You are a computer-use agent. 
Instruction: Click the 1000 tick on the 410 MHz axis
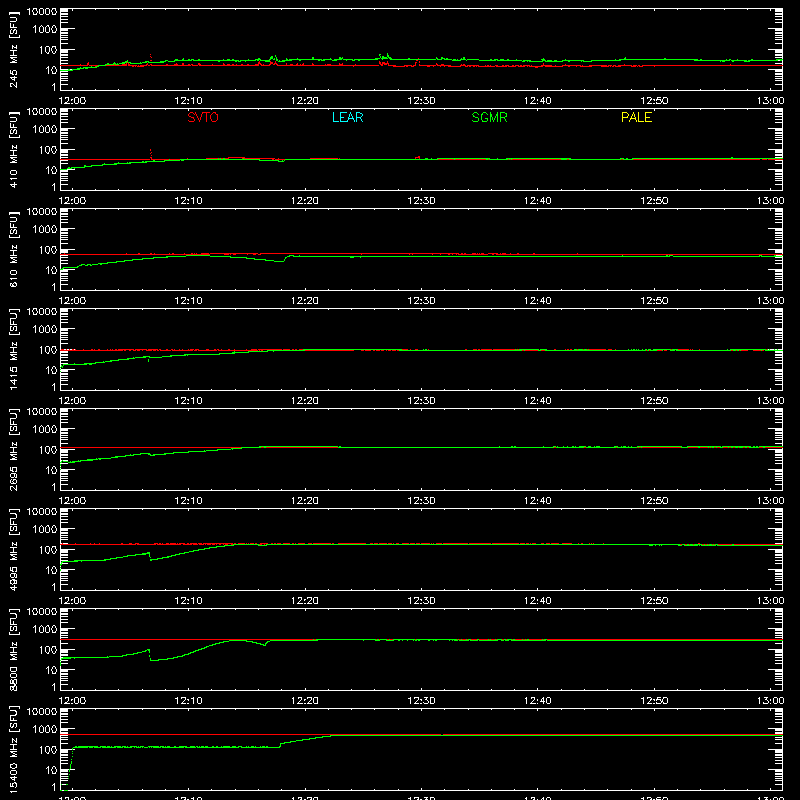tap(44, 130)
